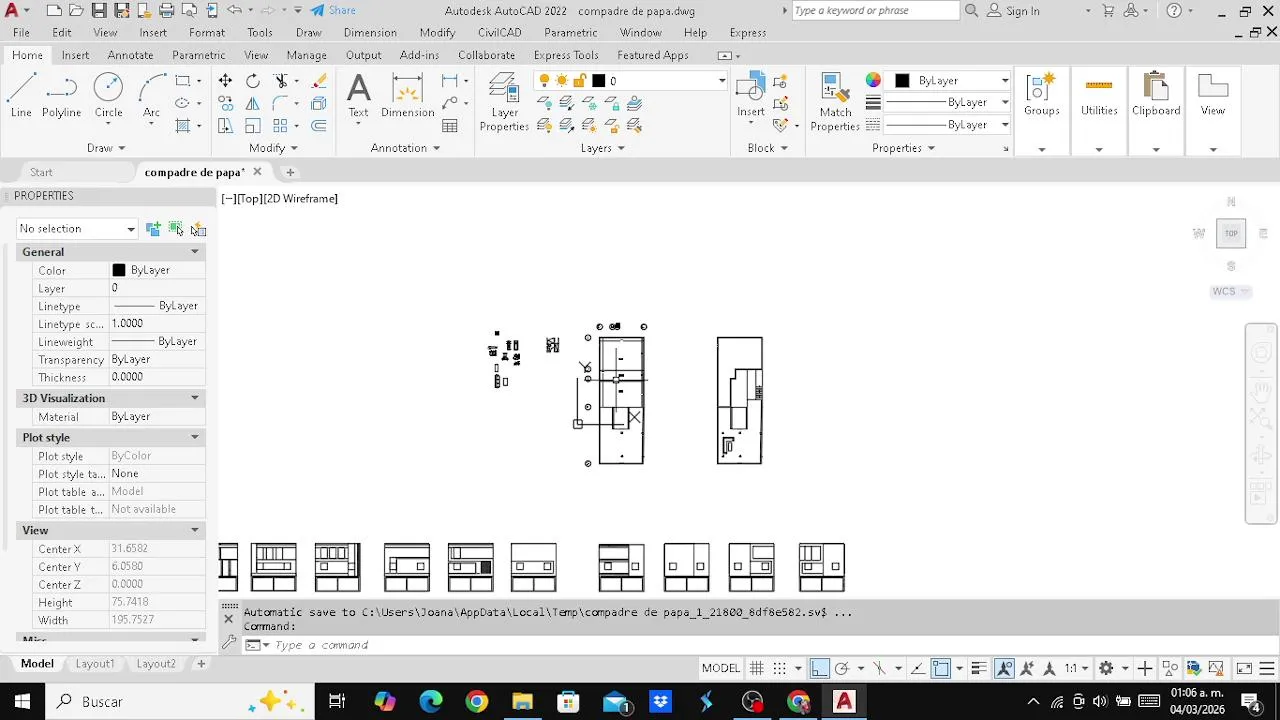The width and height of the screenshot is (1280, 720).
Task: Click the Insert block button
Action: pyautogui.click(x=751, y=96)
